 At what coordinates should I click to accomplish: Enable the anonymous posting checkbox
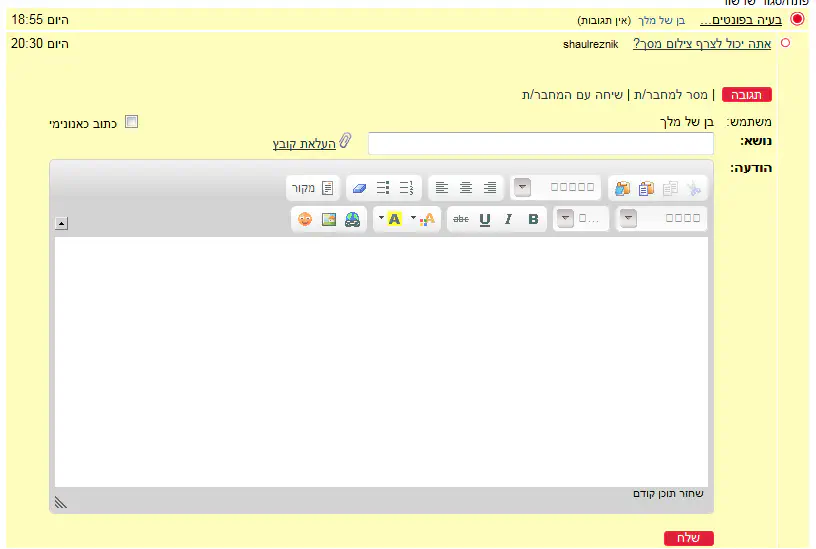coord(131,122)
